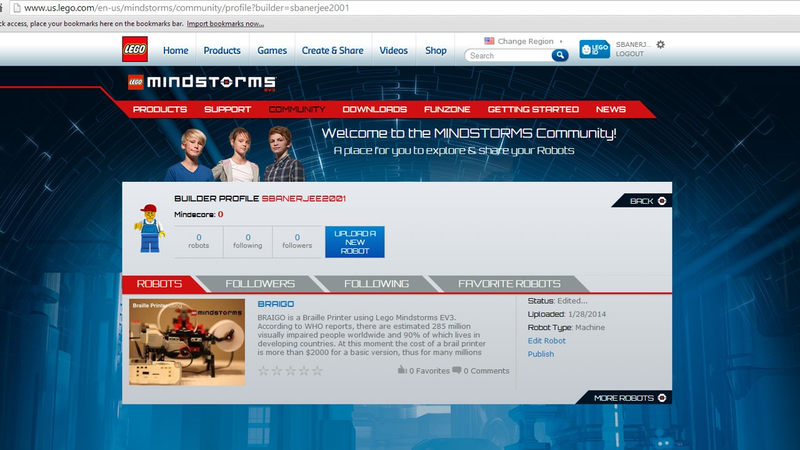
Task: Open Videos menu
Action: [x=393, y=51]
